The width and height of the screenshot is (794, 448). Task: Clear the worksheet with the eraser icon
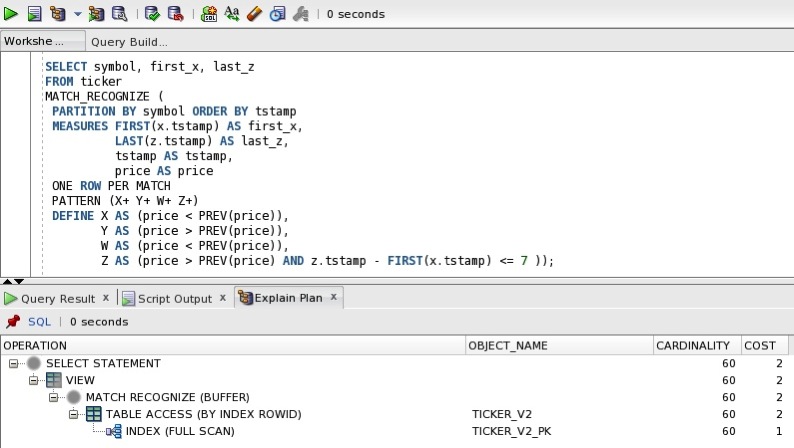coord(254,14)
